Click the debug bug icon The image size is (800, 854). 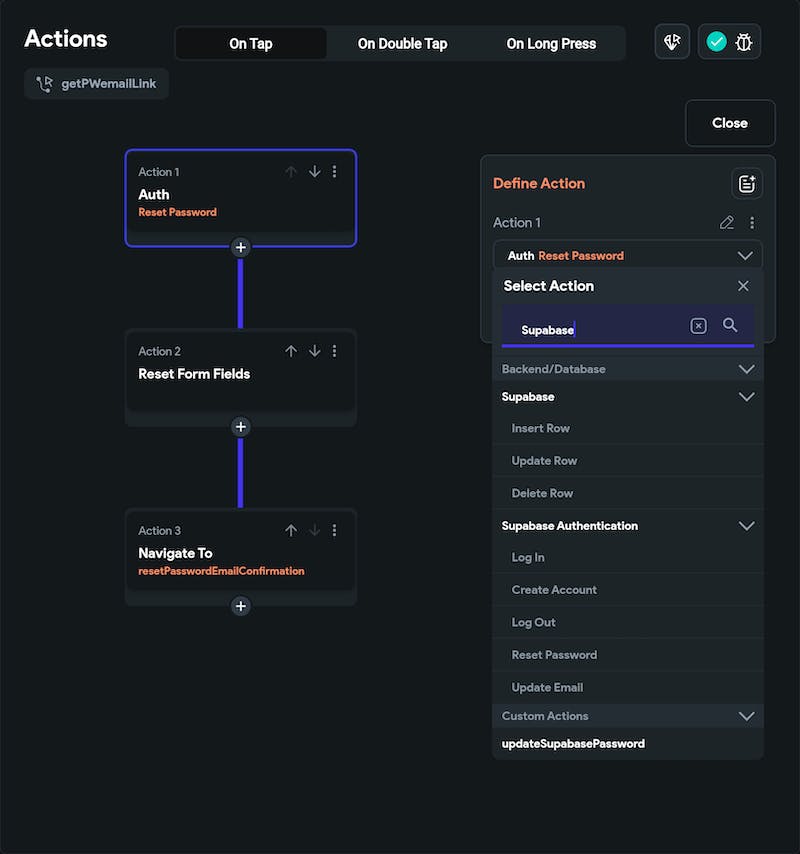pyautogui.click(x=744, y=42)
